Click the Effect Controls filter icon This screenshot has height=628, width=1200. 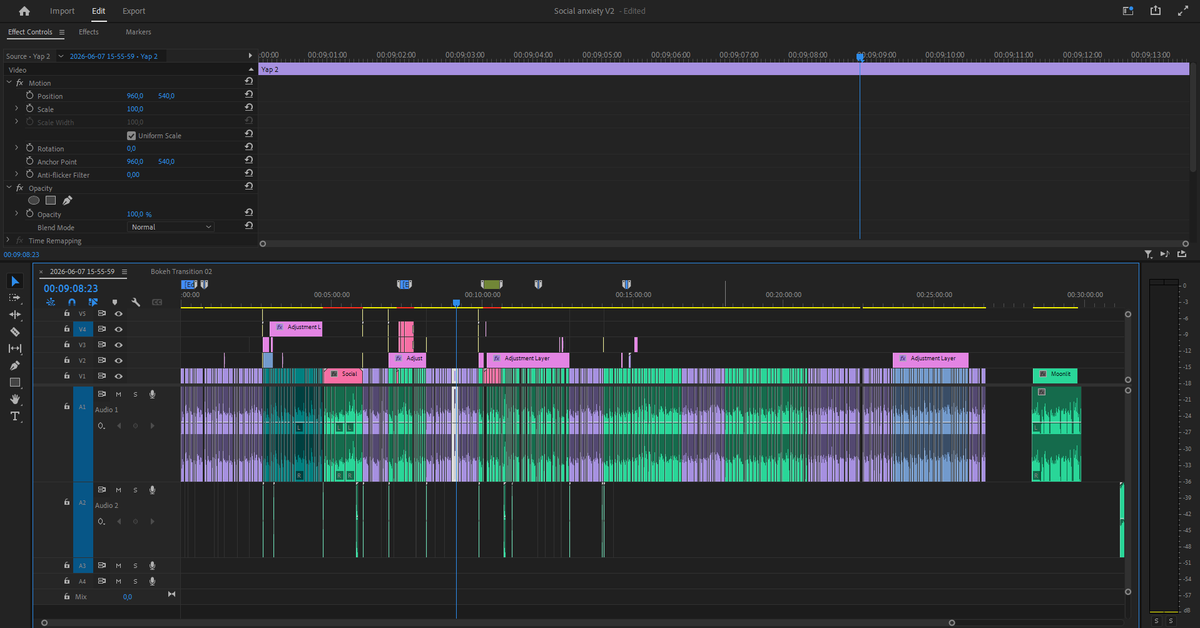click(x=1148, y=255)
